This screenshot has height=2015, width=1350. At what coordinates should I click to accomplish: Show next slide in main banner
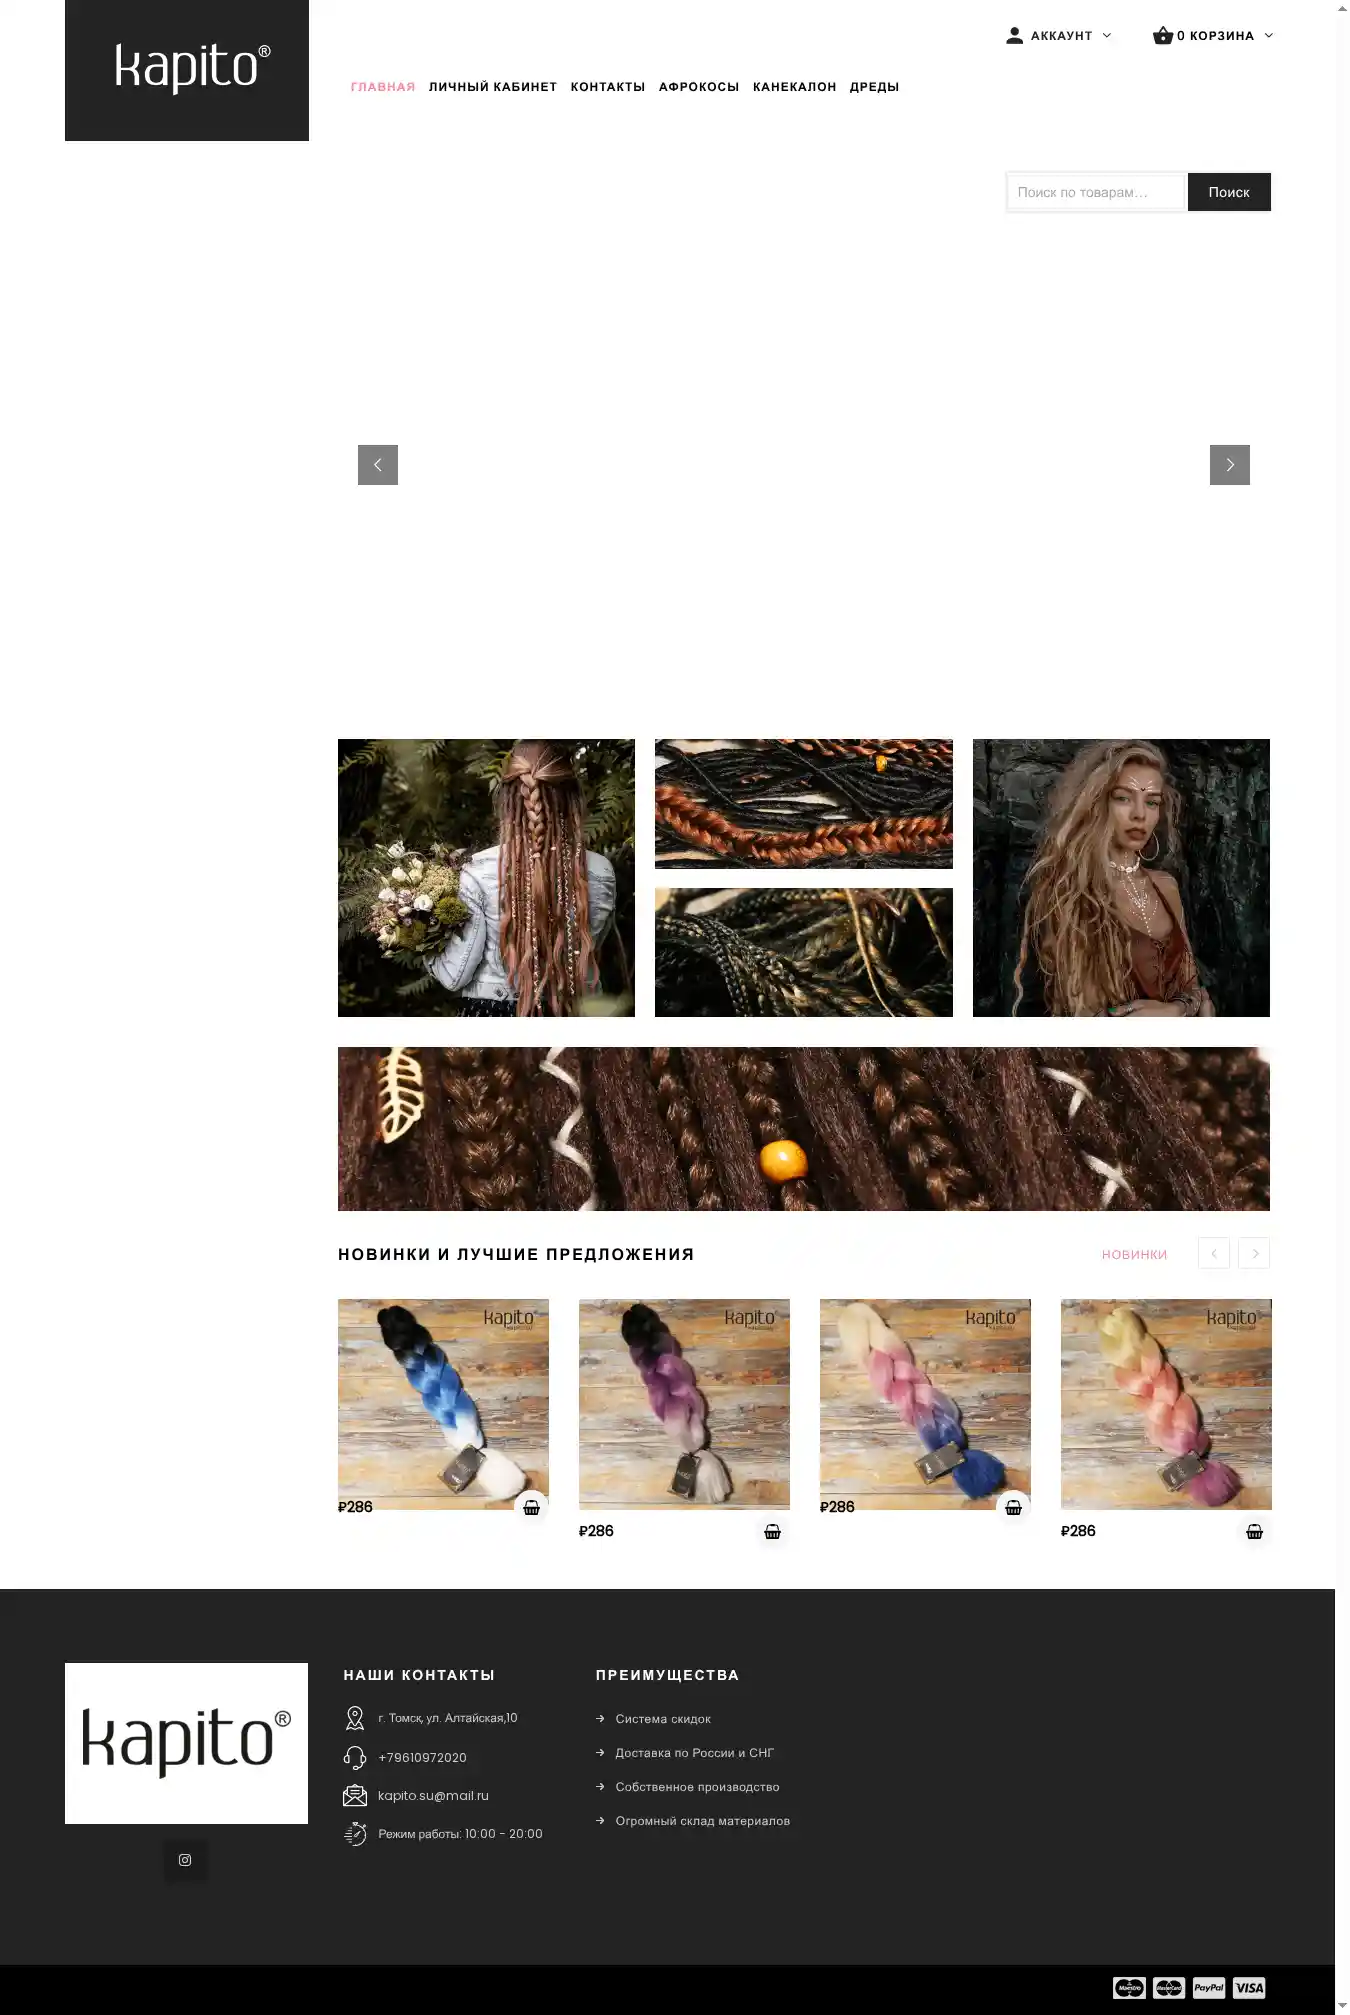1230,465
